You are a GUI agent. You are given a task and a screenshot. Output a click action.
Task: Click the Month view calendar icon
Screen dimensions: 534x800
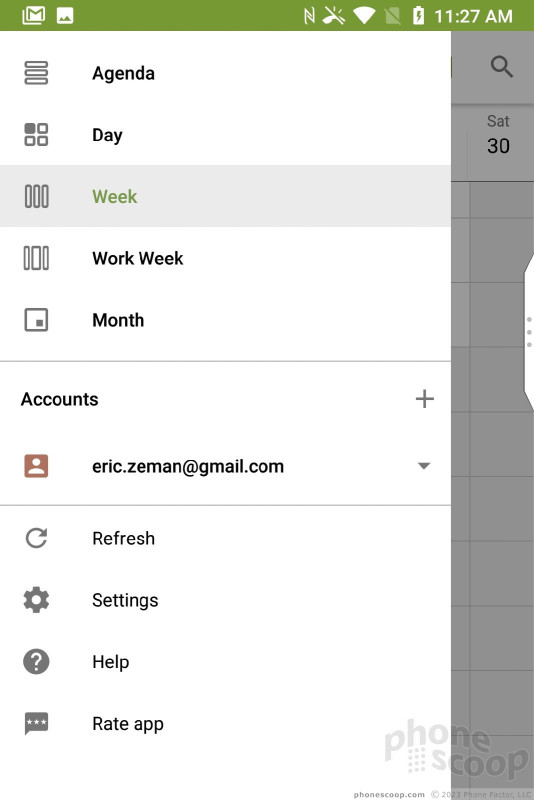click(36, 320)
